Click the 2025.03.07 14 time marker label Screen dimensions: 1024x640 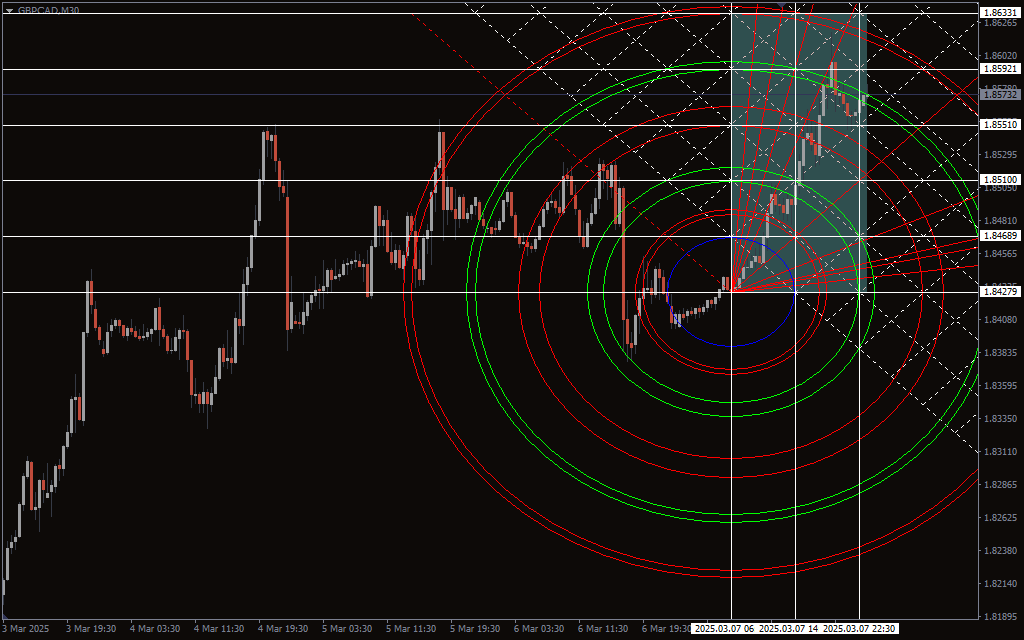(790, 629)
